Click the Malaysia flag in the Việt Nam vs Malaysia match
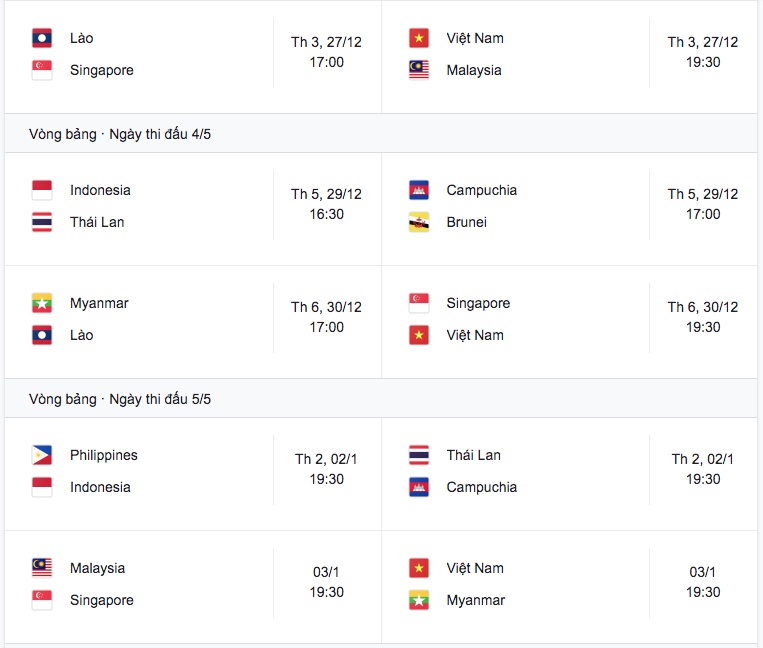 point(418,70)
